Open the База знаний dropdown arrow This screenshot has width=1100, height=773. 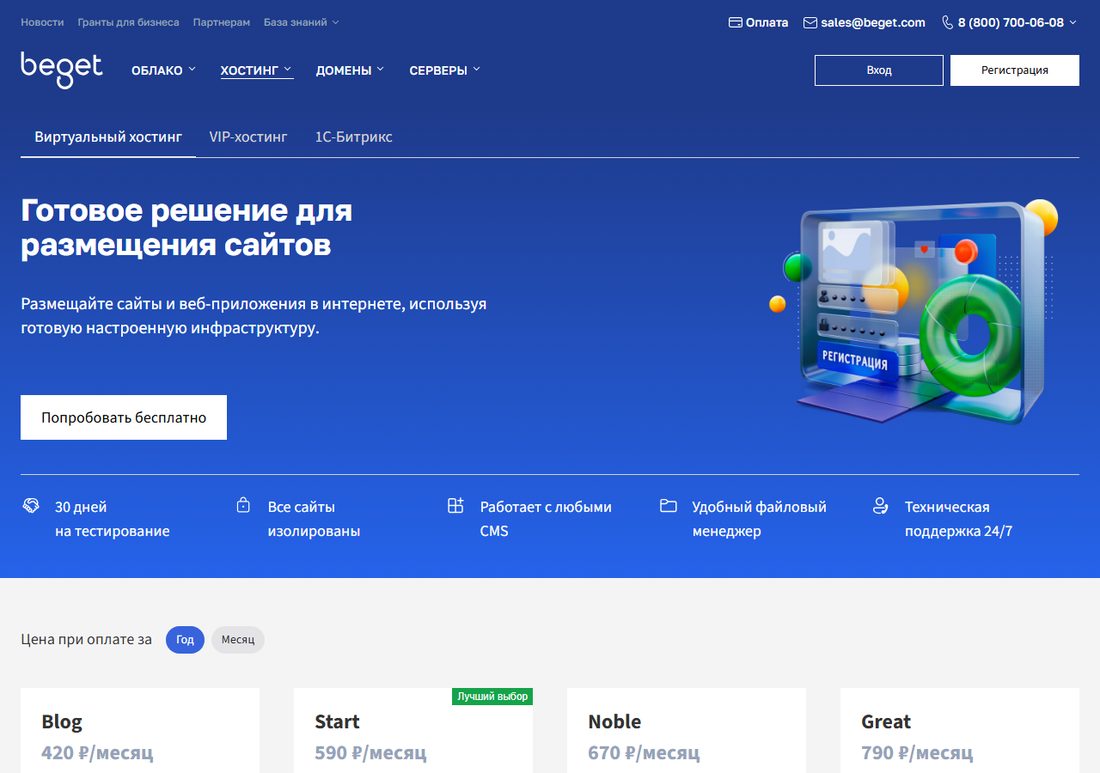tap(335, 22)
